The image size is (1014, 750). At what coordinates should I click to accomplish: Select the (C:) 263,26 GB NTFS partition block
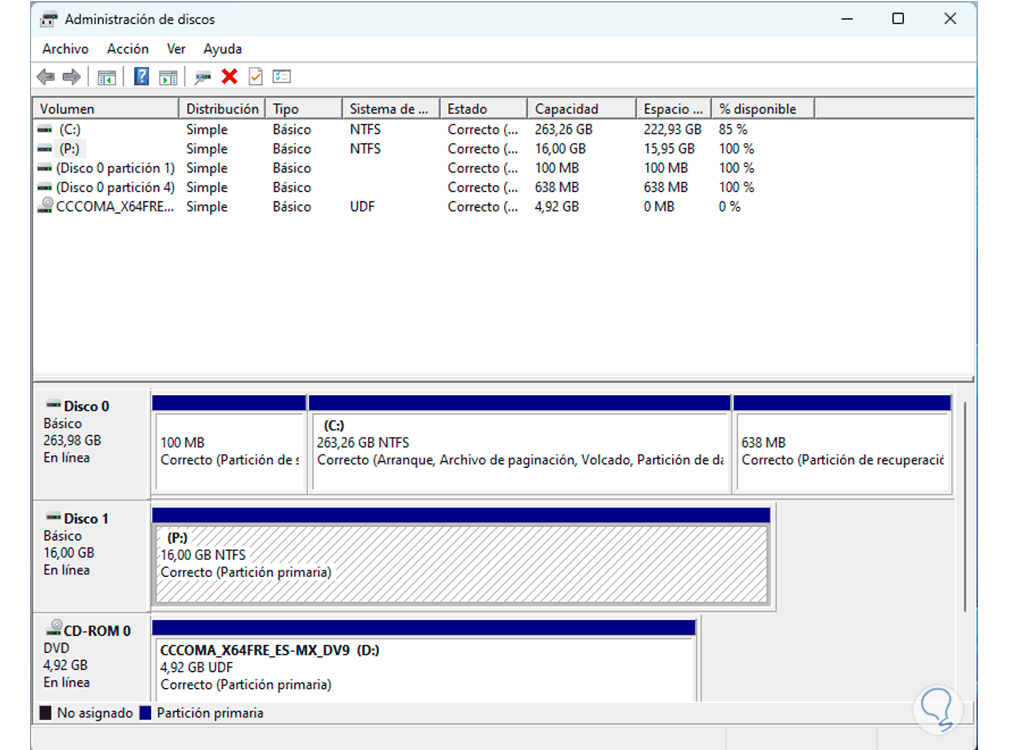tap(520, 445)
